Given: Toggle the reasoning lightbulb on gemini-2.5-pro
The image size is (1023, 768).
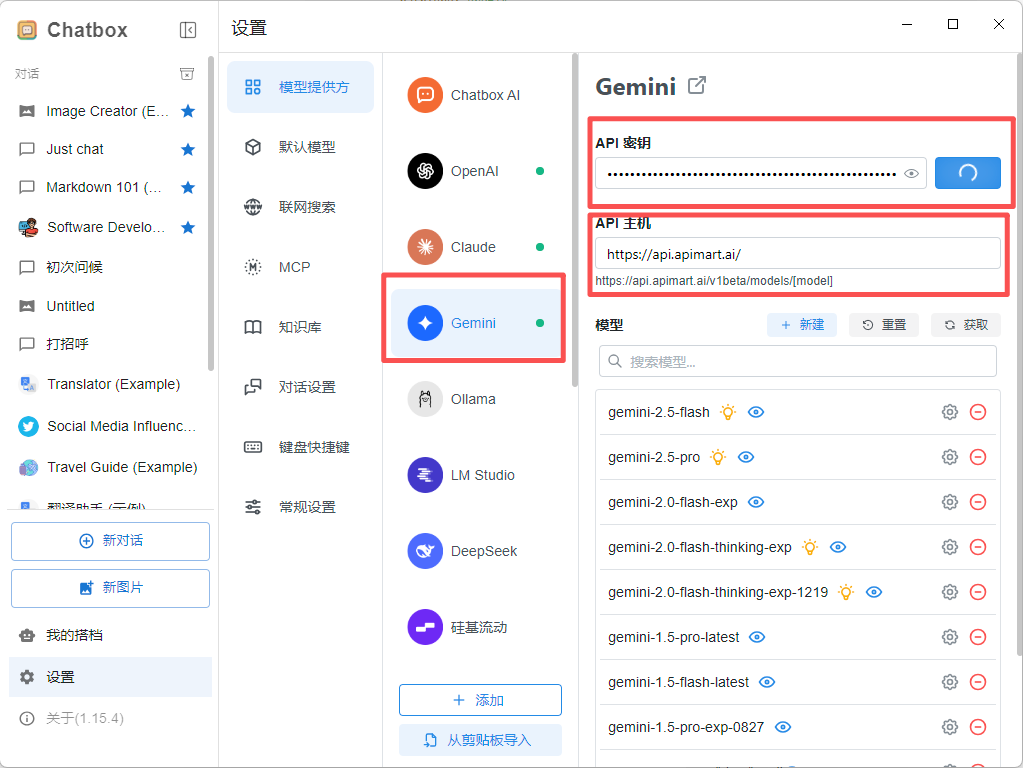Looking at the screenshot, I should tap(717, 457).
